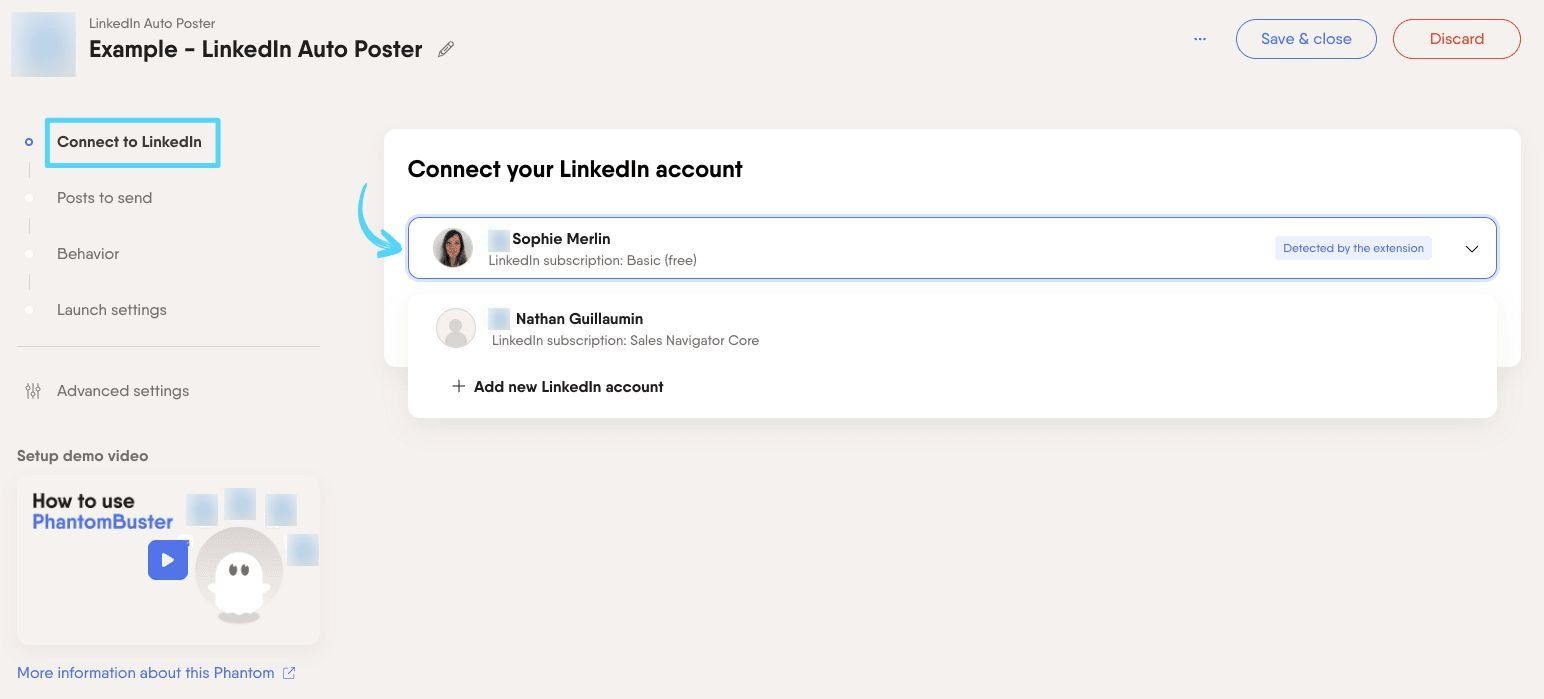Choose the Nathan Guillaumin account

tap(952, 328)
